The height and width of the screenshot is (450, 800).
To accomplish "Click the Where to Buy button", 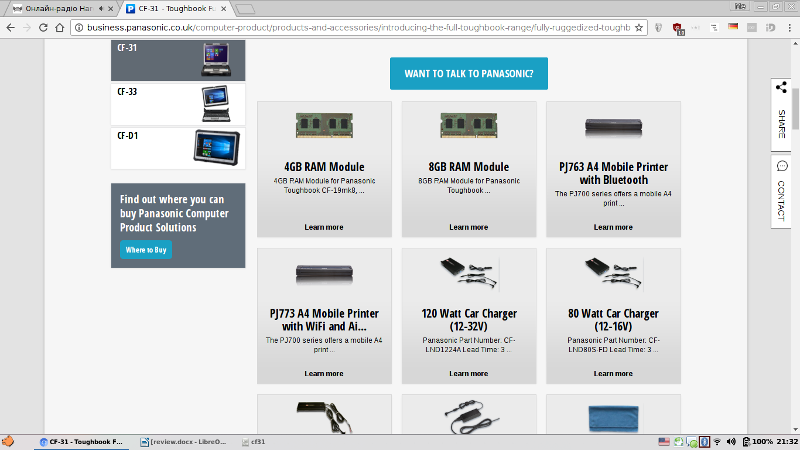I will click(146, 250).
